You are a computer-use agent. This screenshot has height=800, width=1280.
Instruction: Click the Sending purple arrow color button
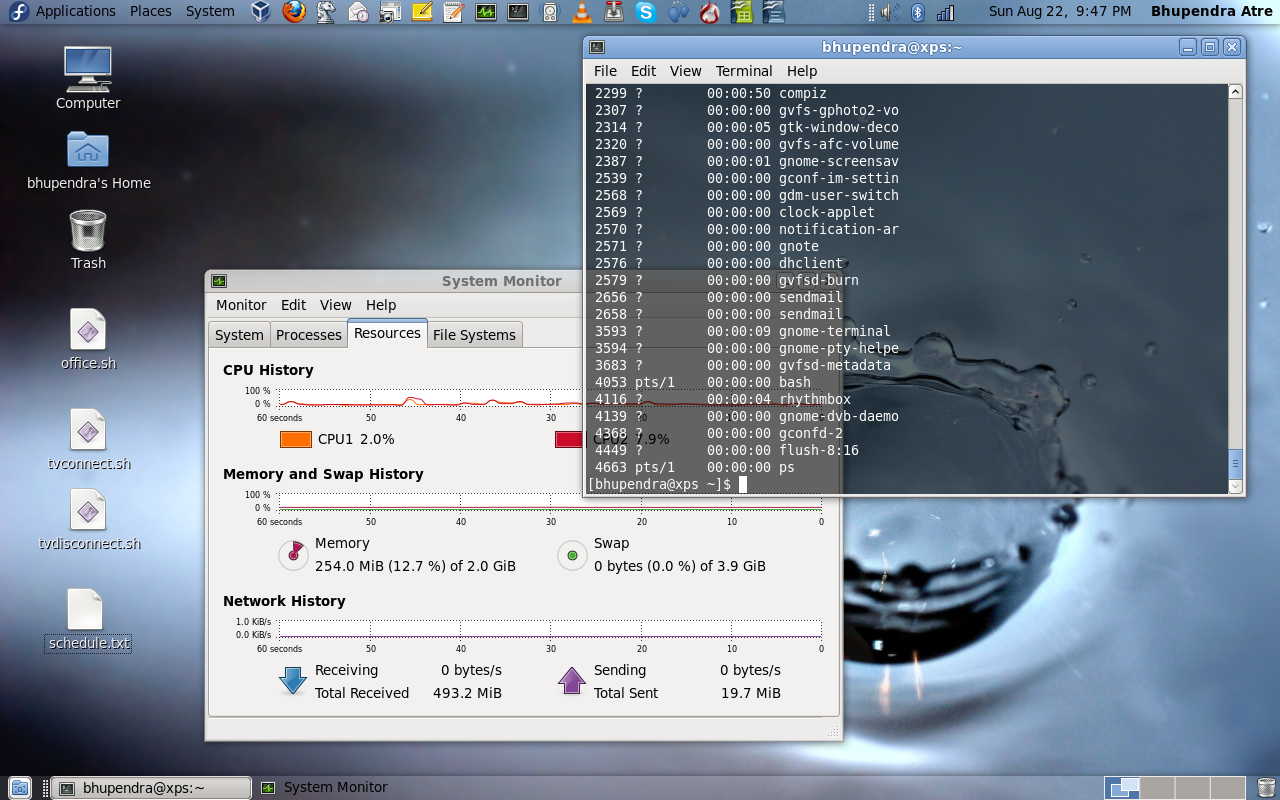(572, 681)
